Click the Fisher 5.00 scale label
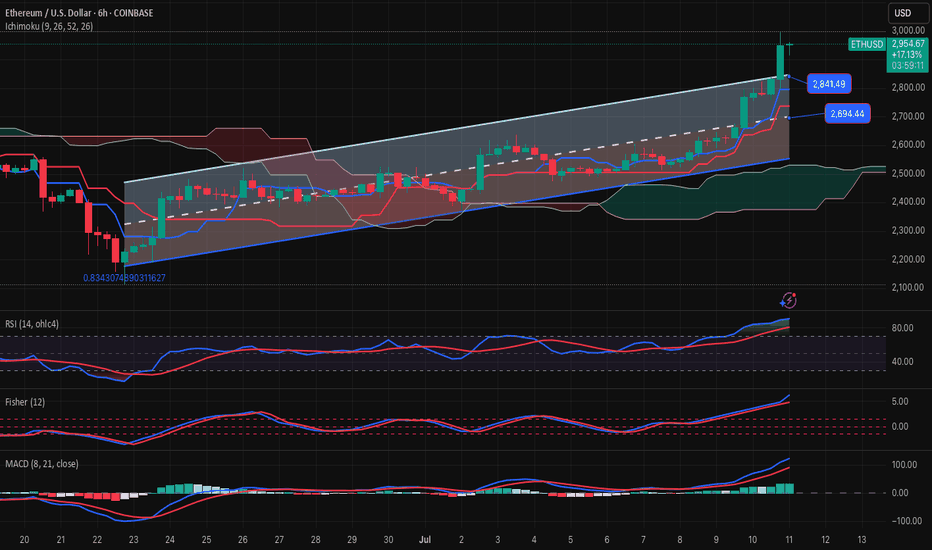932x550 pixels. point(900,401)
